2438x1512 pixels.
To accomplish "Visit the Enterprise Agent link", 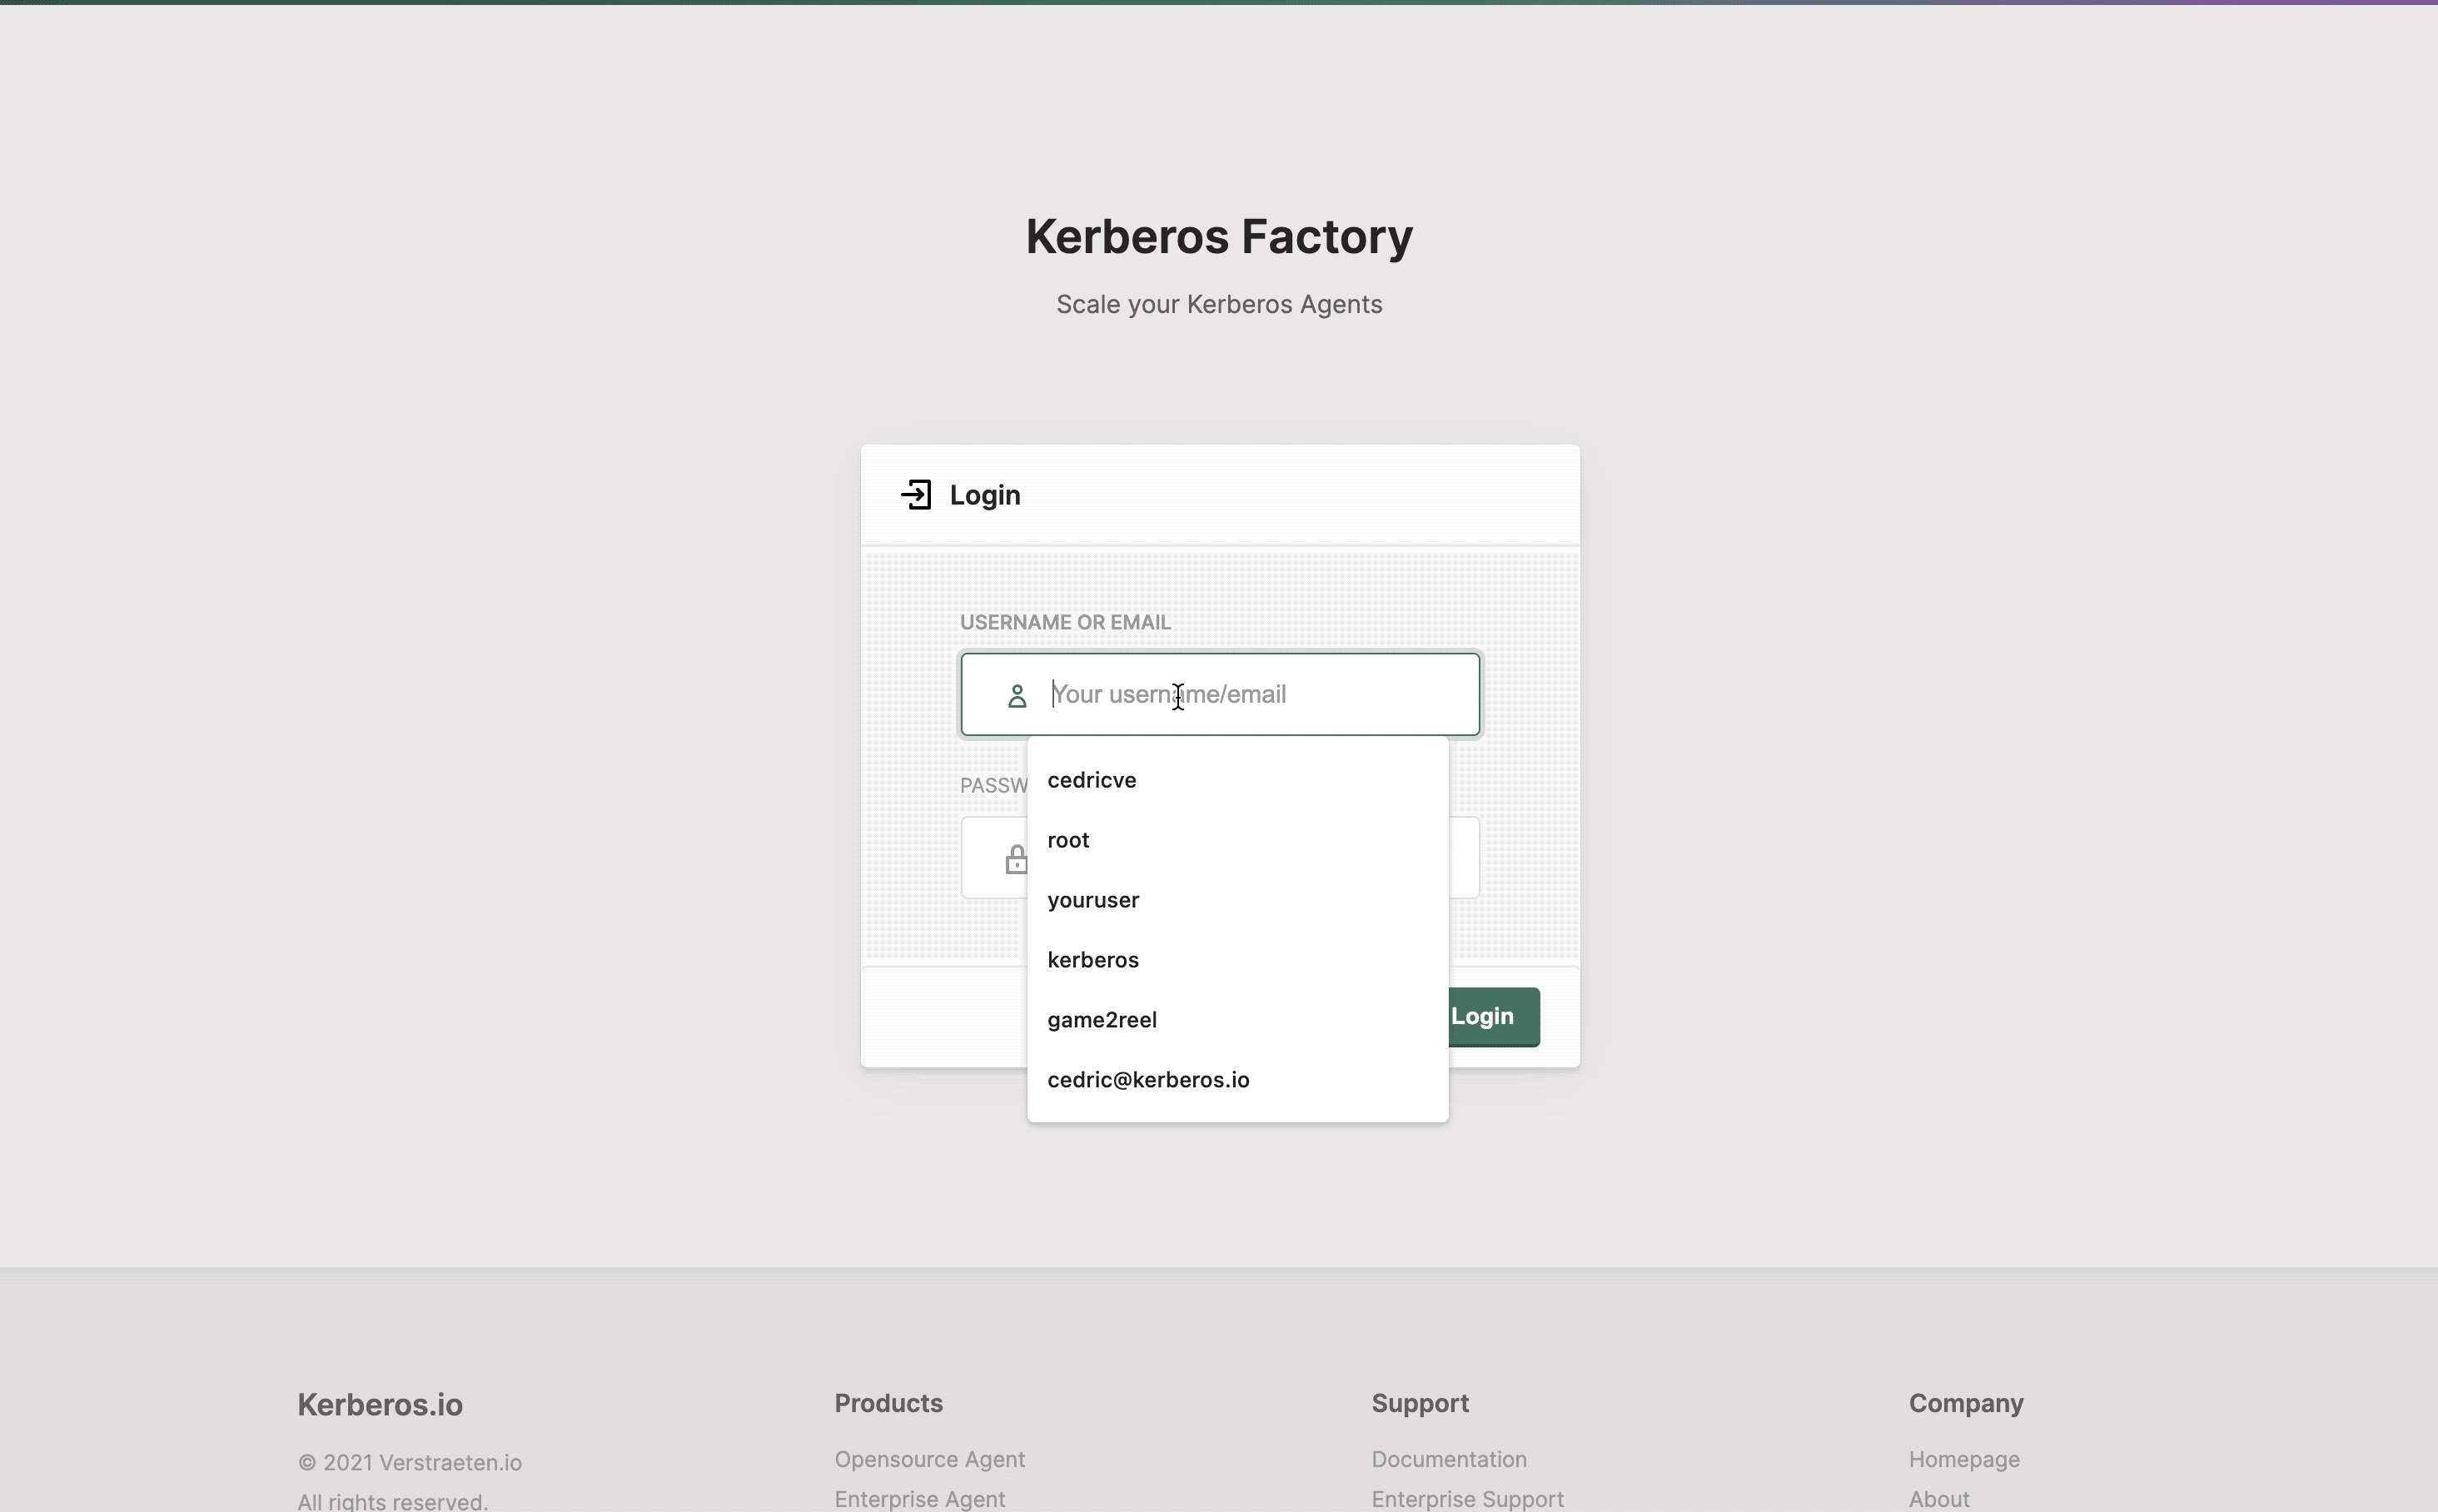I will point(920,1498).
